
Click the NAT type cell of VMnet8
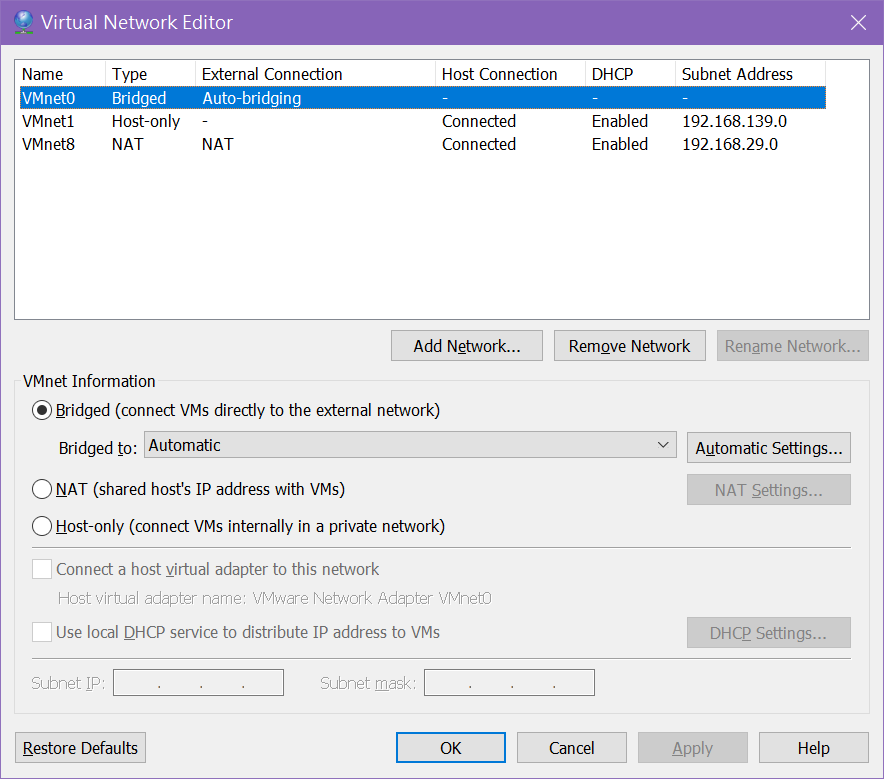[x=127, y=144]
